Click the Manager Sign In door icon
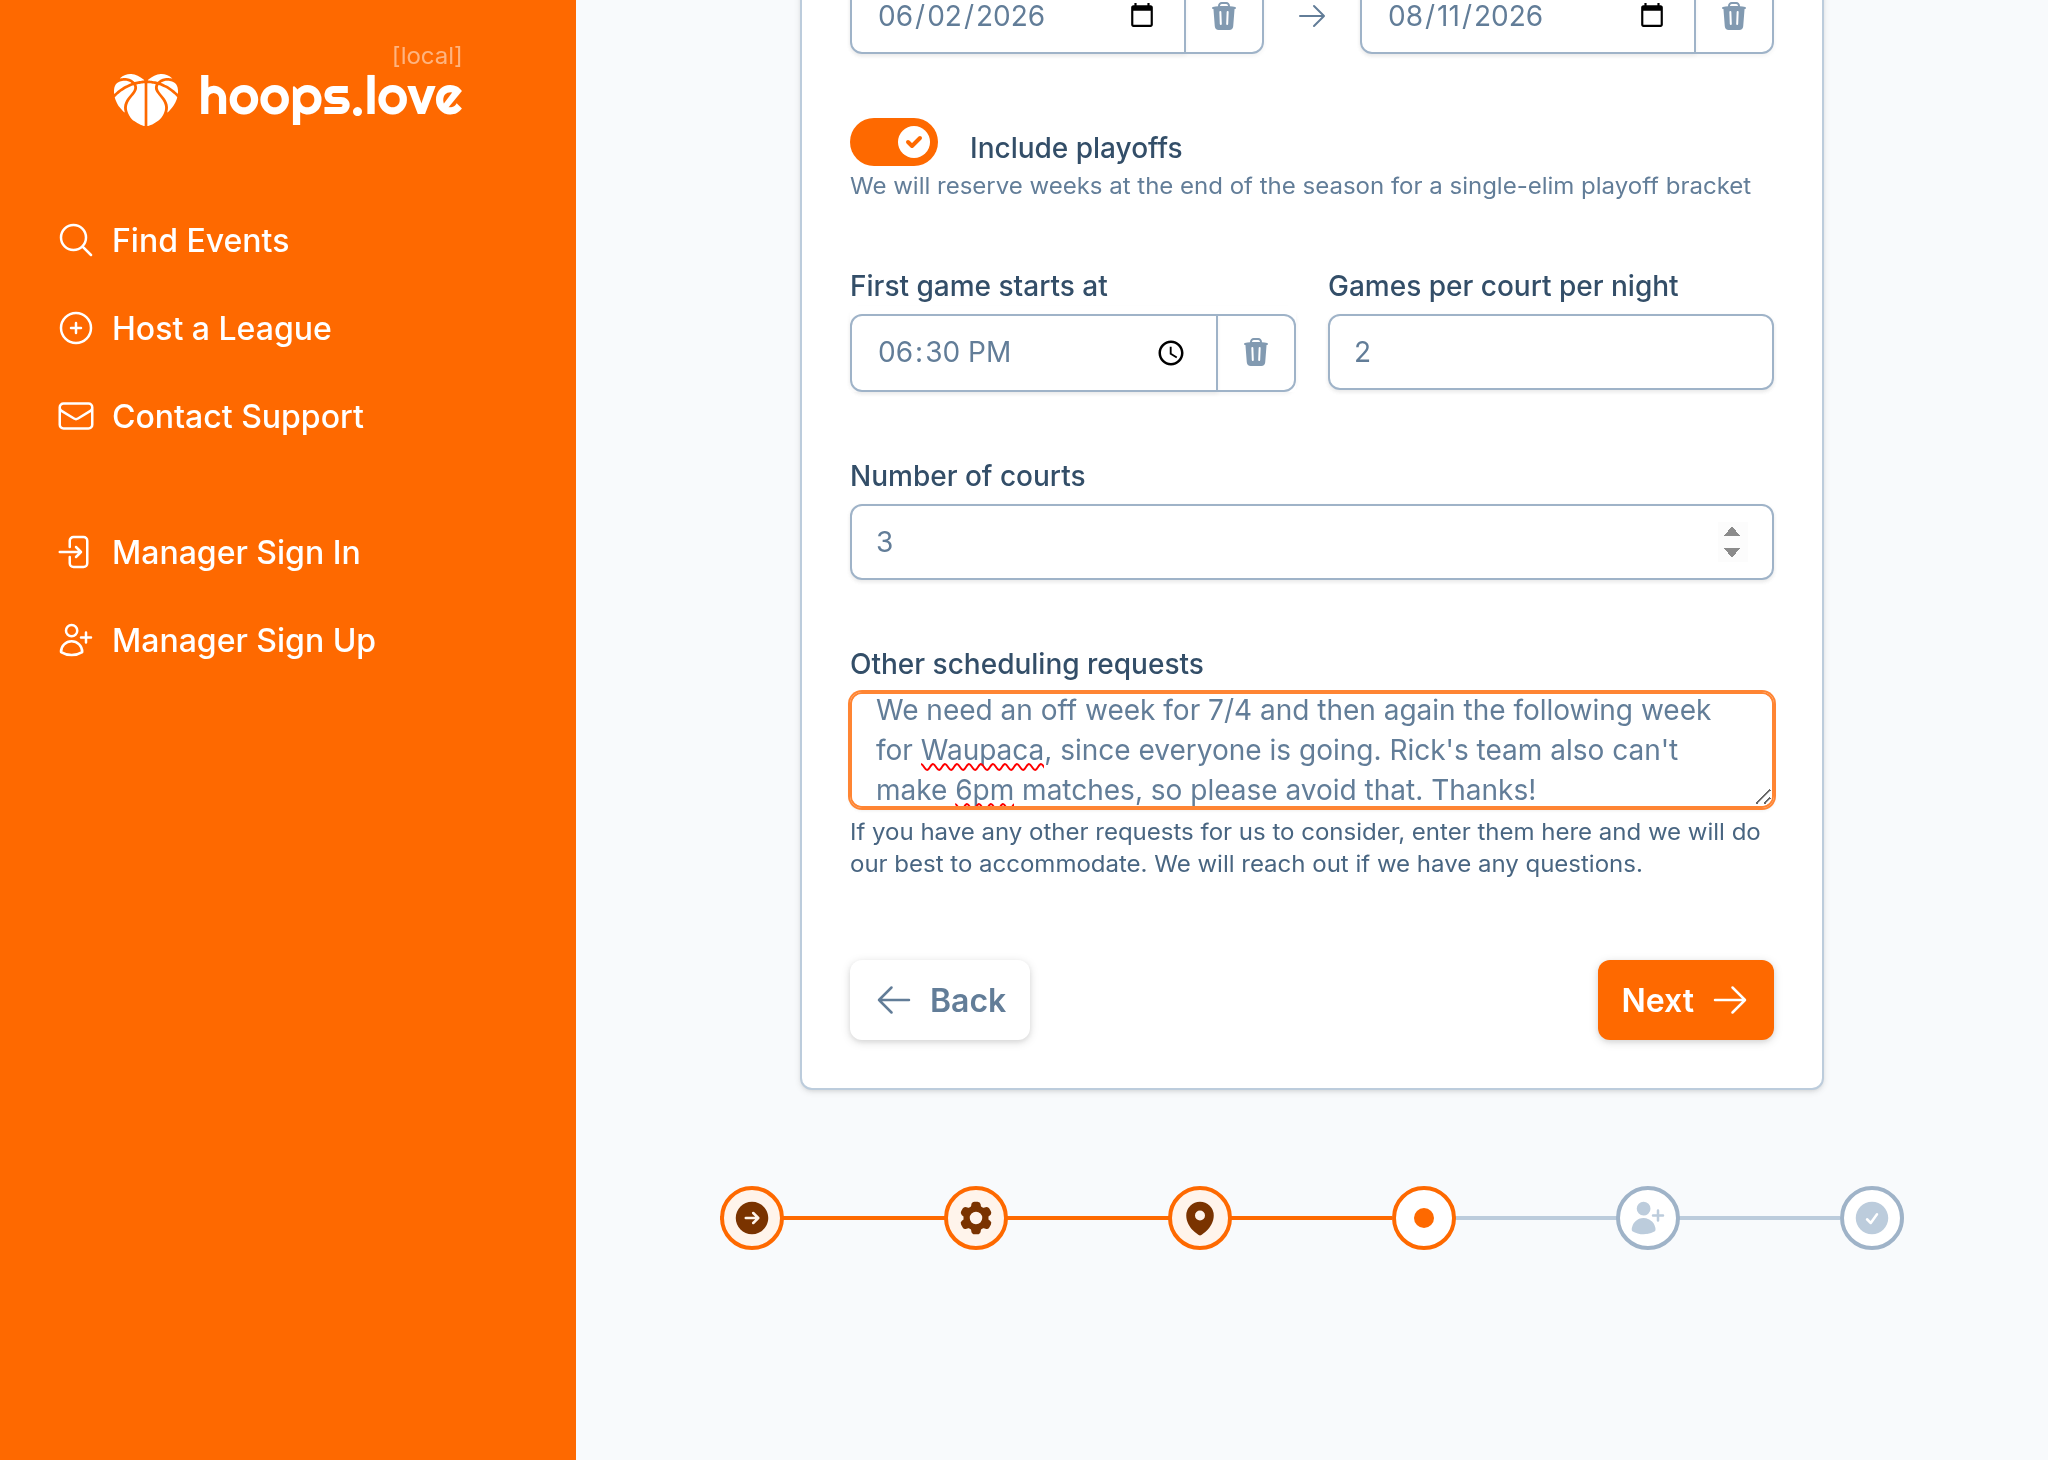 pos(76,553)
